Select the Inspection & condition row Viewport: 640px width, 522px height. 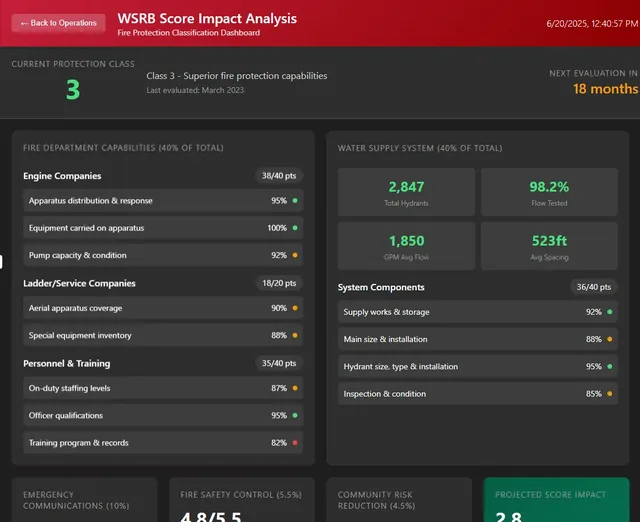478,394
